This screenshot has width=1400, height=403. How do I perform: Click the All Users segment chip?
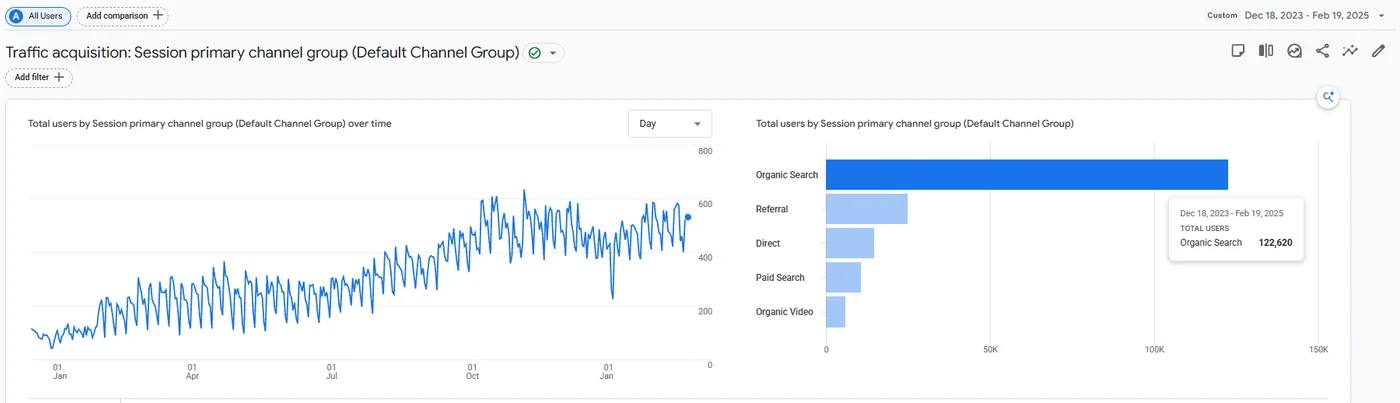(x=39, y=16)
